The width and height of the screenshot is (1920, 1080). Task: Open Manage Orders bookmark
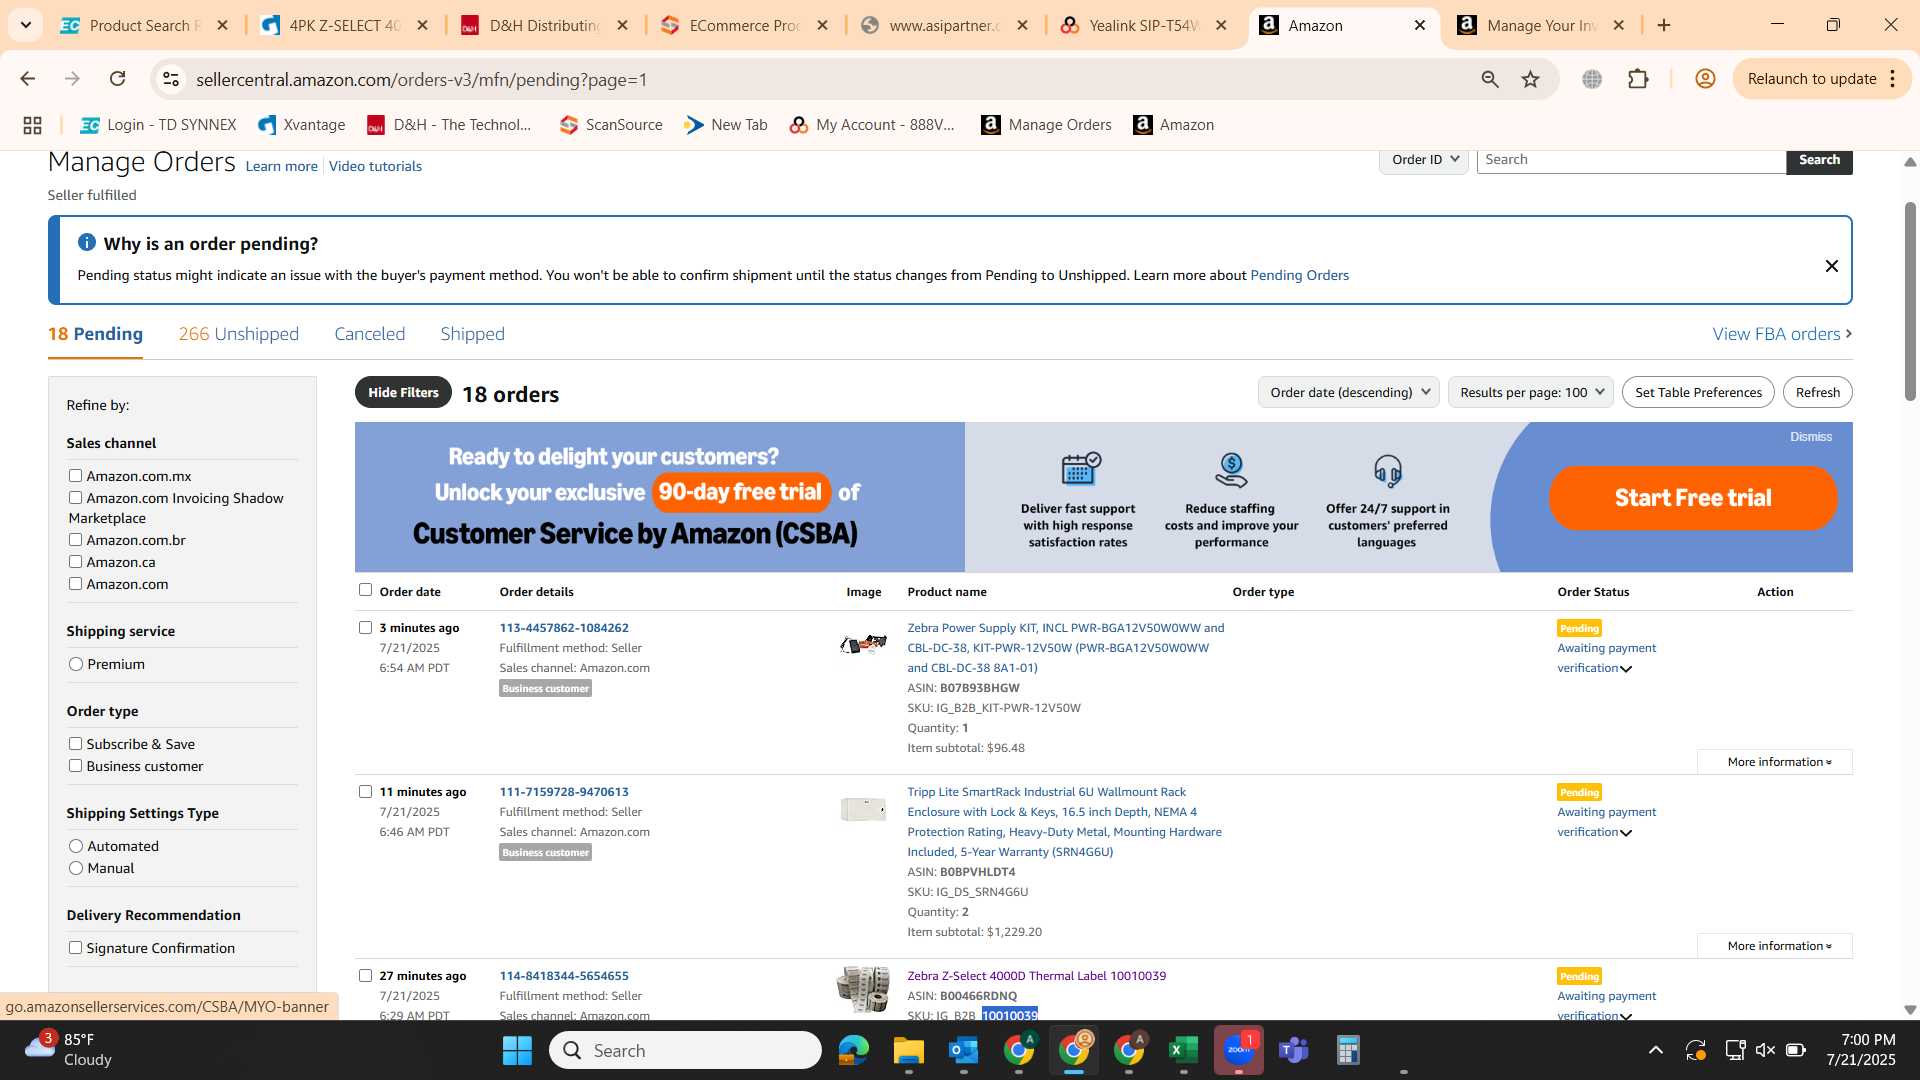1046,125
